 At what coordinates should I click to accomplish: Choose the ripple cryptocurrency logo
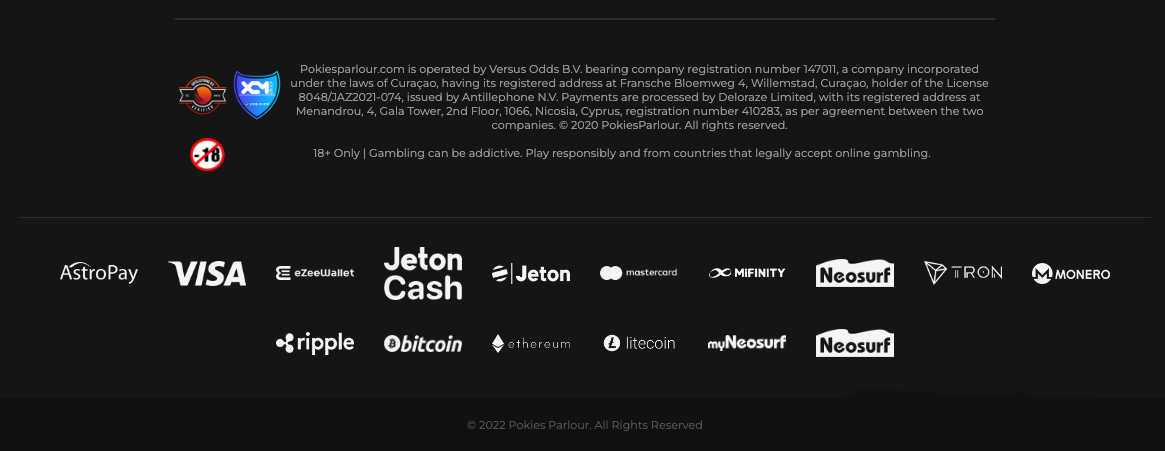click(315, 343)
